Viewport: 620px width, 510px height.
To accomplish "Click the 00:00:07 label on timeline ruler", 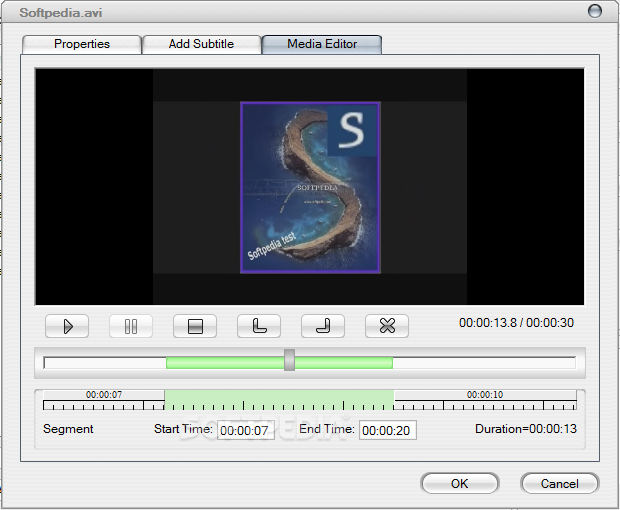I will (x=104, y=395).
